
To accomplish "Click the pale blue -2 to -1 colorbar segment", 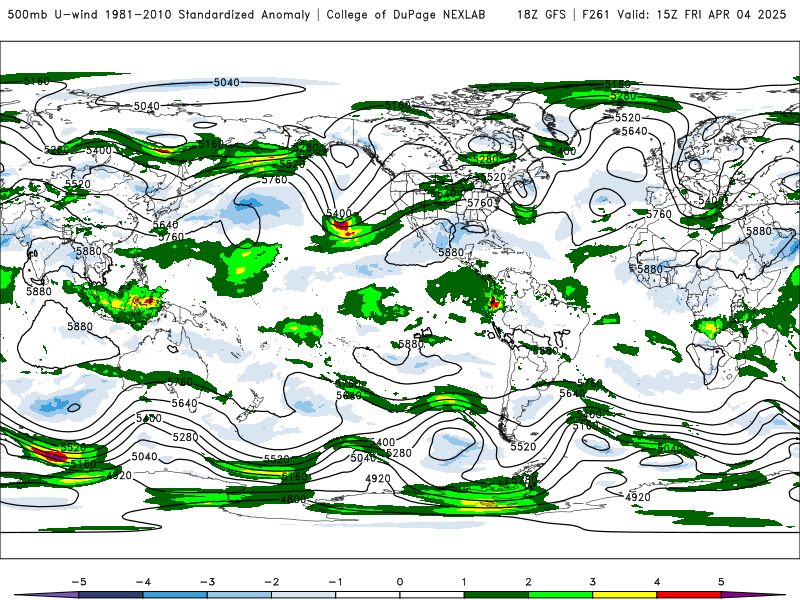I will [x=304, y=595].
